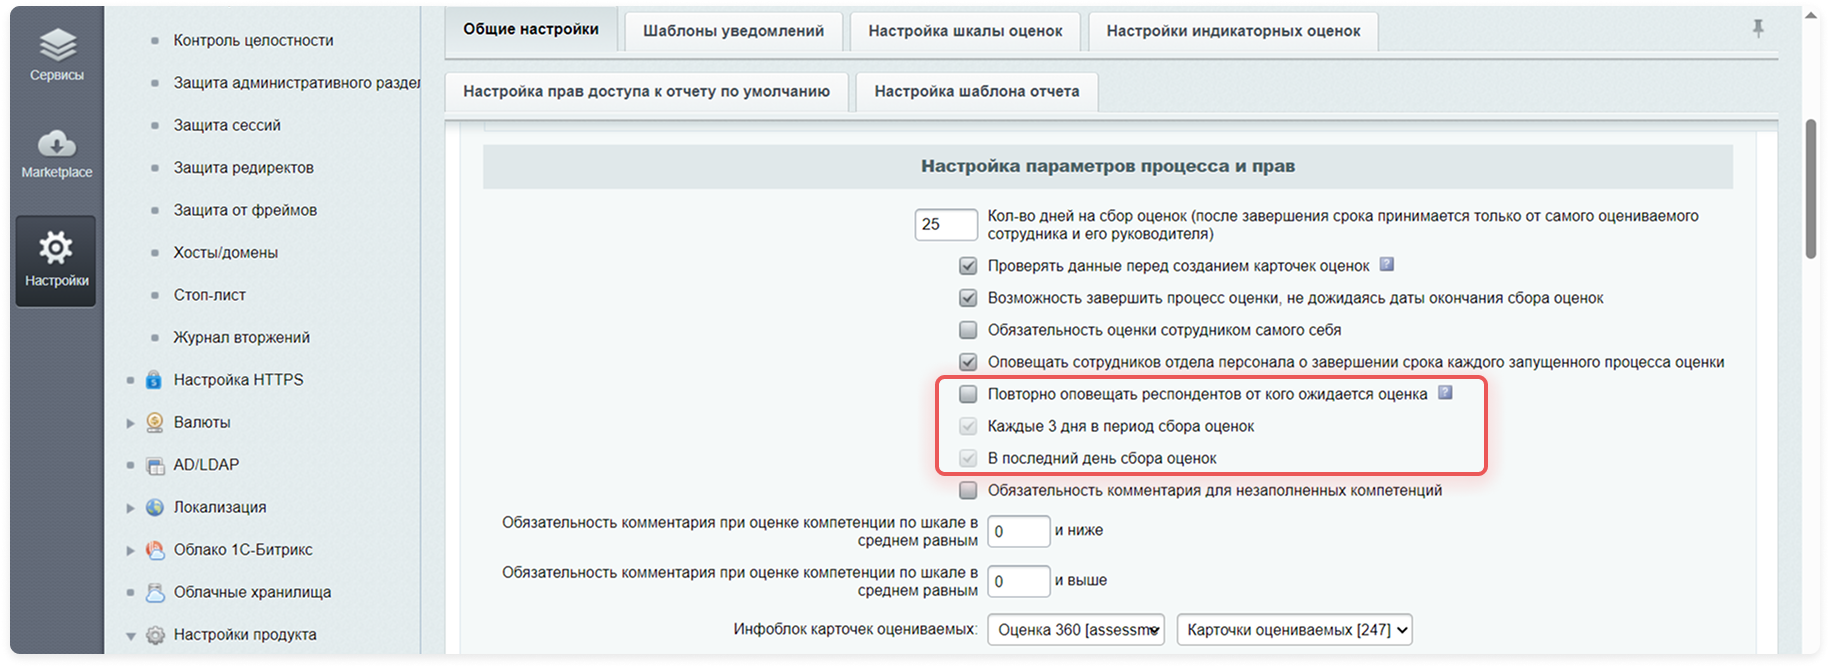This screenshot has height=668, width=1830.
Task: Select Настройка HTTPS tree item
Action: [x=239, y=380]
